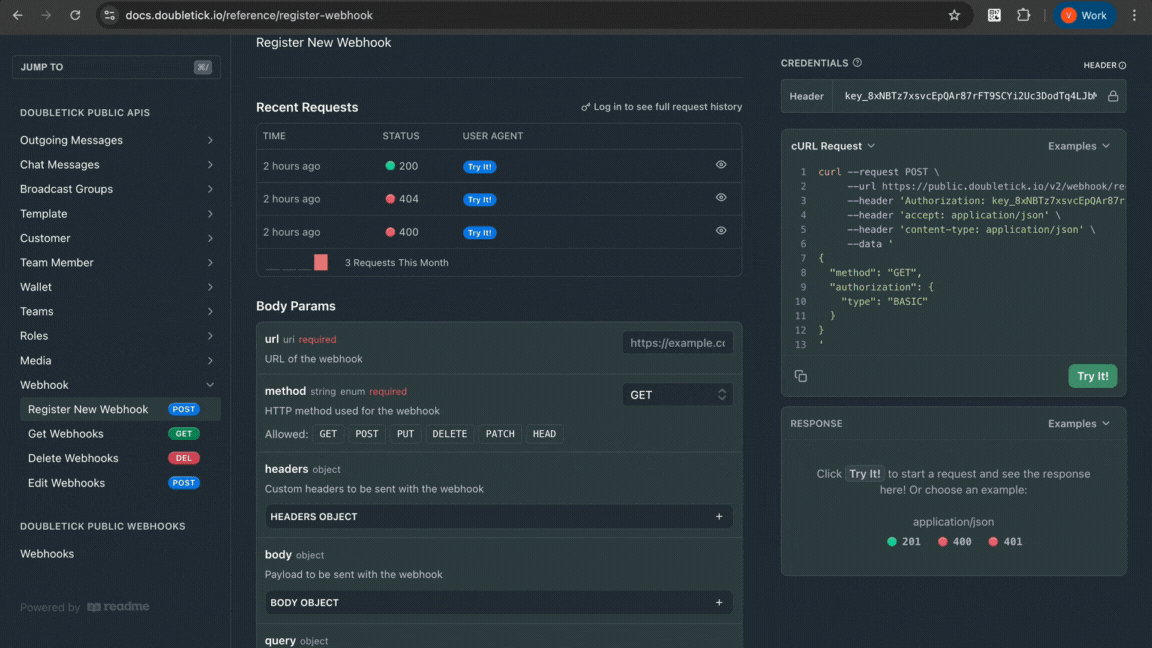Reload the page using browser refresh icon

pos(75,15)
